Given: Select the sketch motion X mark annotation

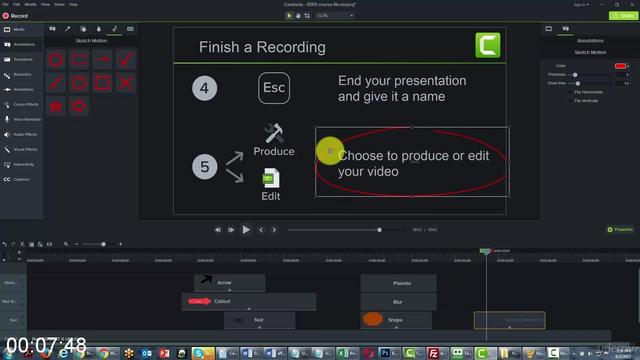Looking at the screenshot, I should tap(125, 83).
